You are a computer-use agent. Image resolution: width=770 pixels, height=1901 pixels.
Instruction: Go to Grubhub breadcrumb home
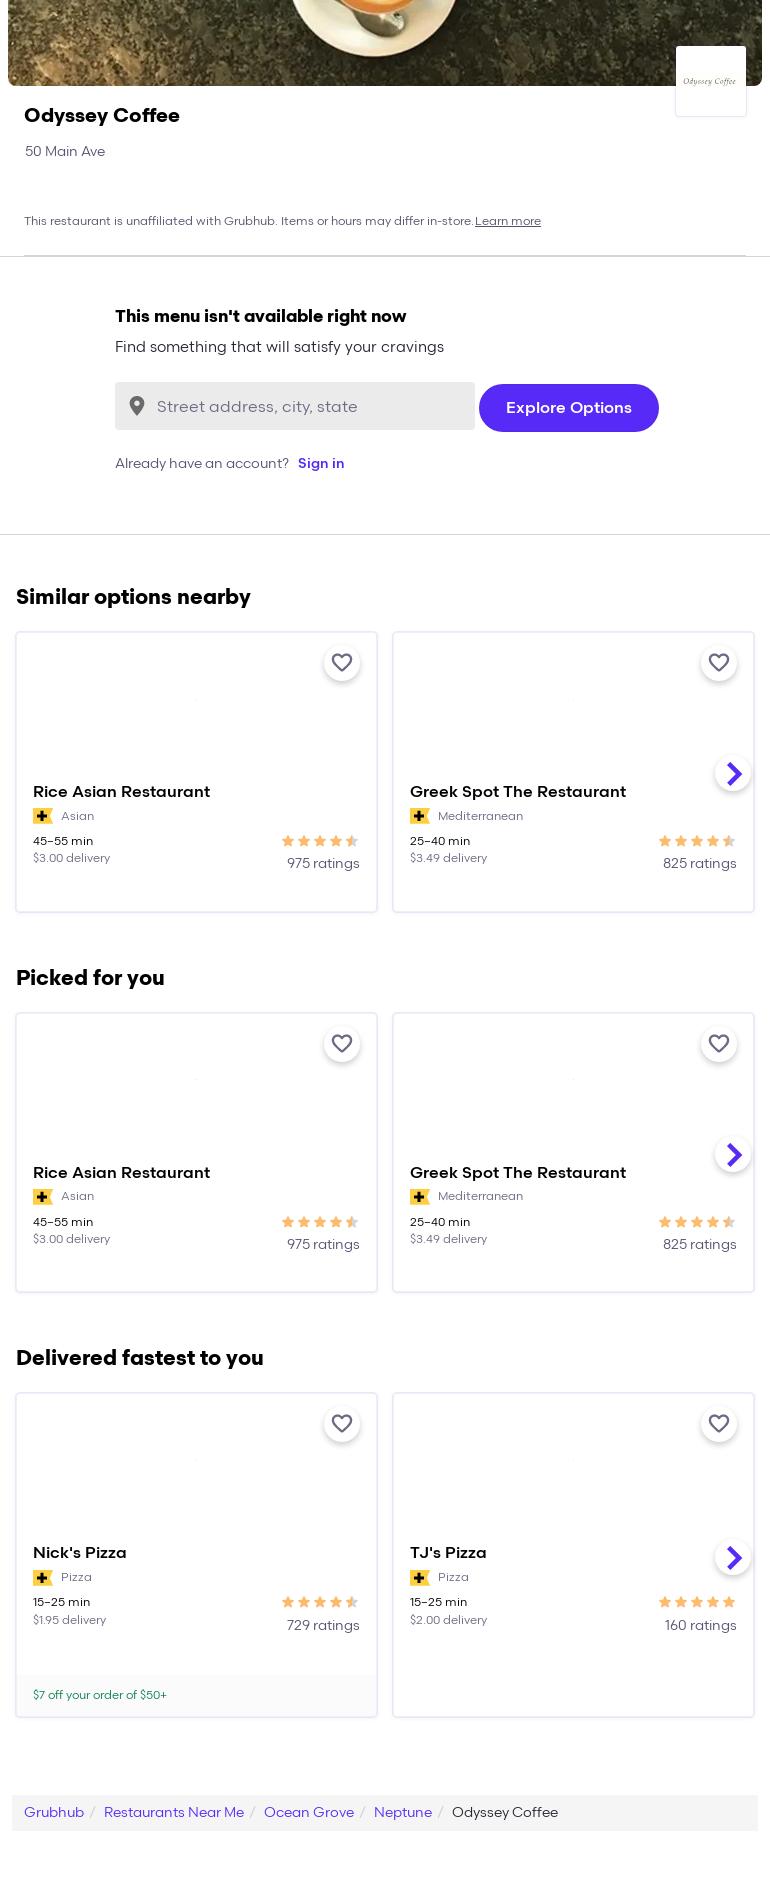(54, 1812)
